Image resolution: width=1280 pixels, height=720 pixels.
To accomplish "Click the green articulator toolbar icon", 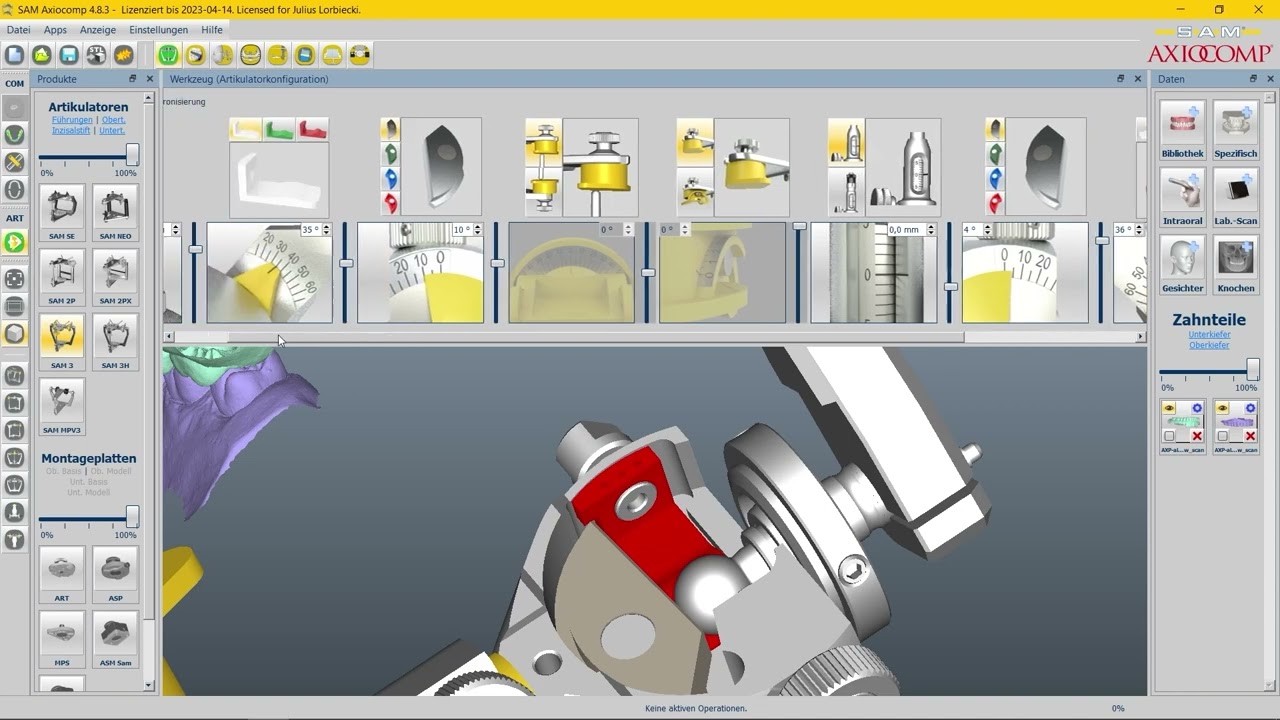I will tap(169, 55).
